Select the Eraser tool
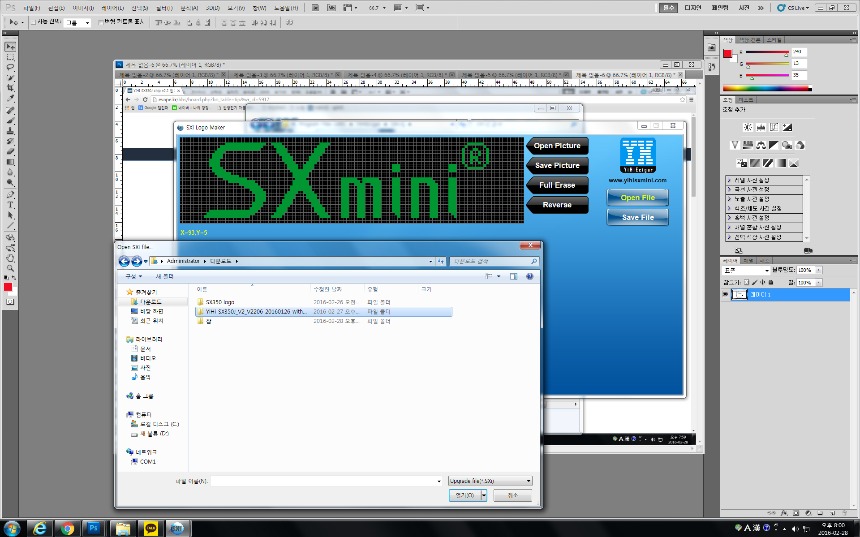The width and height of the screenshot is (860, 537). [10, 152]
